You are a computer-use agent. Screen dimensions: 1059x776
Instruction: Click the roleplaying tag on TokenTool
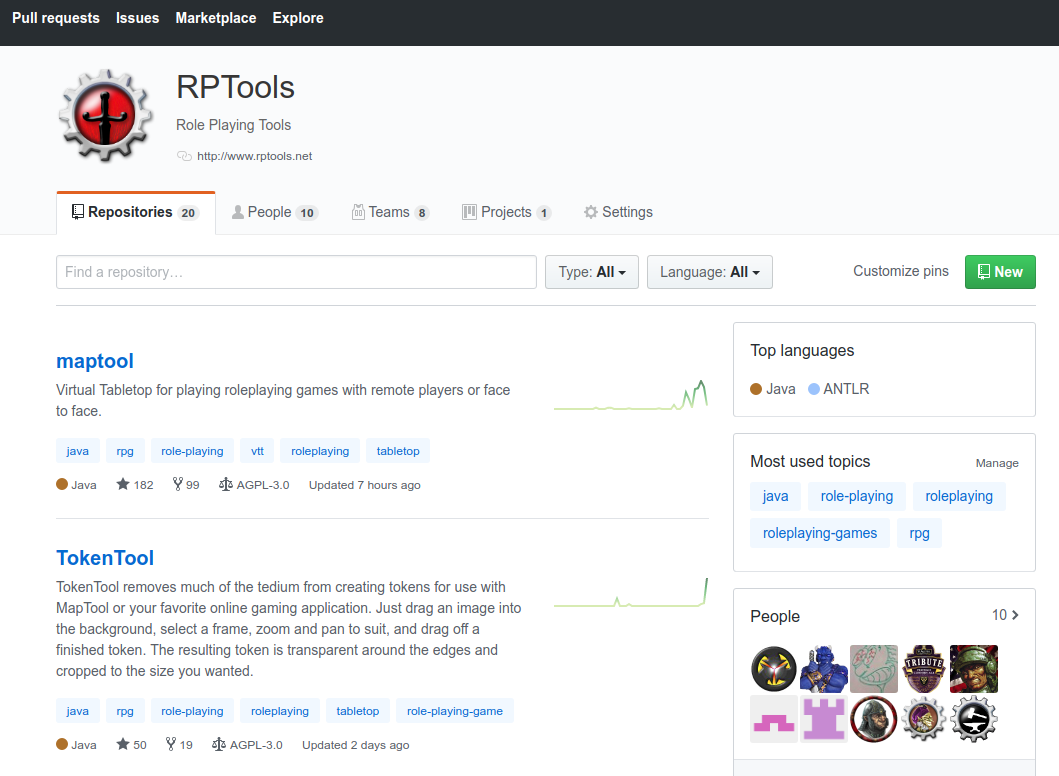point(280,711)
